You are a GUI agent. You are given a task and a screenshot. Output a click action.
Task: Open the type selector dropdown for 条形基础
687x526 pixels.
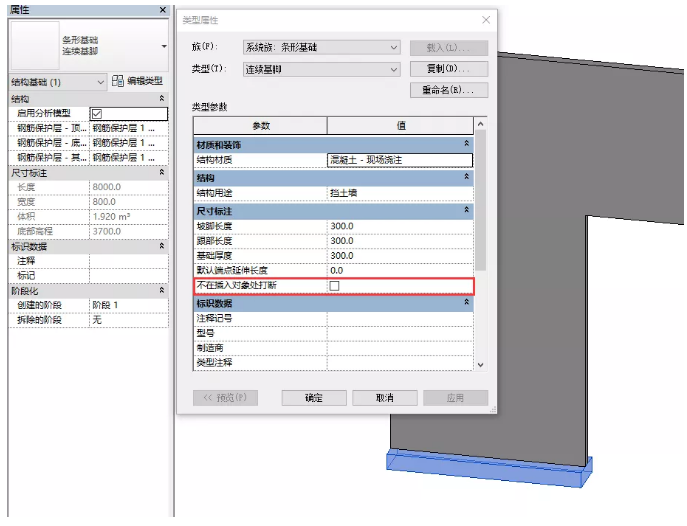coord(164,46)
